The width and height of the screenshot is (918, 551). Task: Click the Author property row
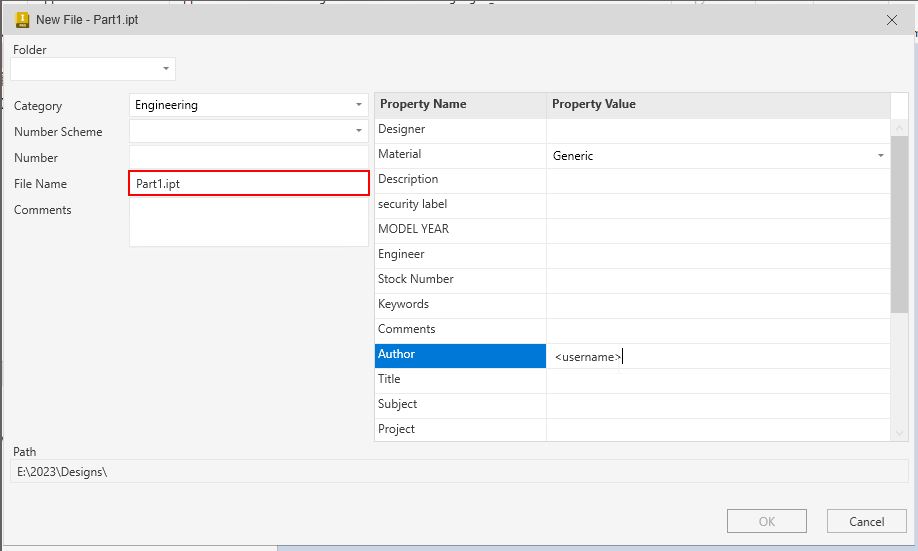click(x=460, y=355)
